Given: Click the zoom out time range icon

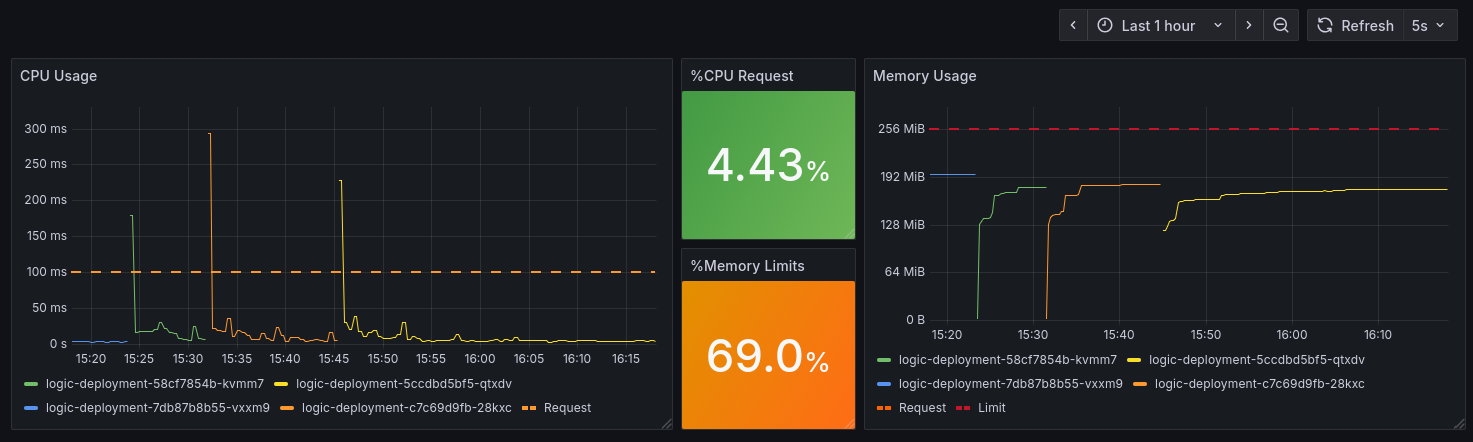Looking at the screenshot, I should pos(1281,26).
